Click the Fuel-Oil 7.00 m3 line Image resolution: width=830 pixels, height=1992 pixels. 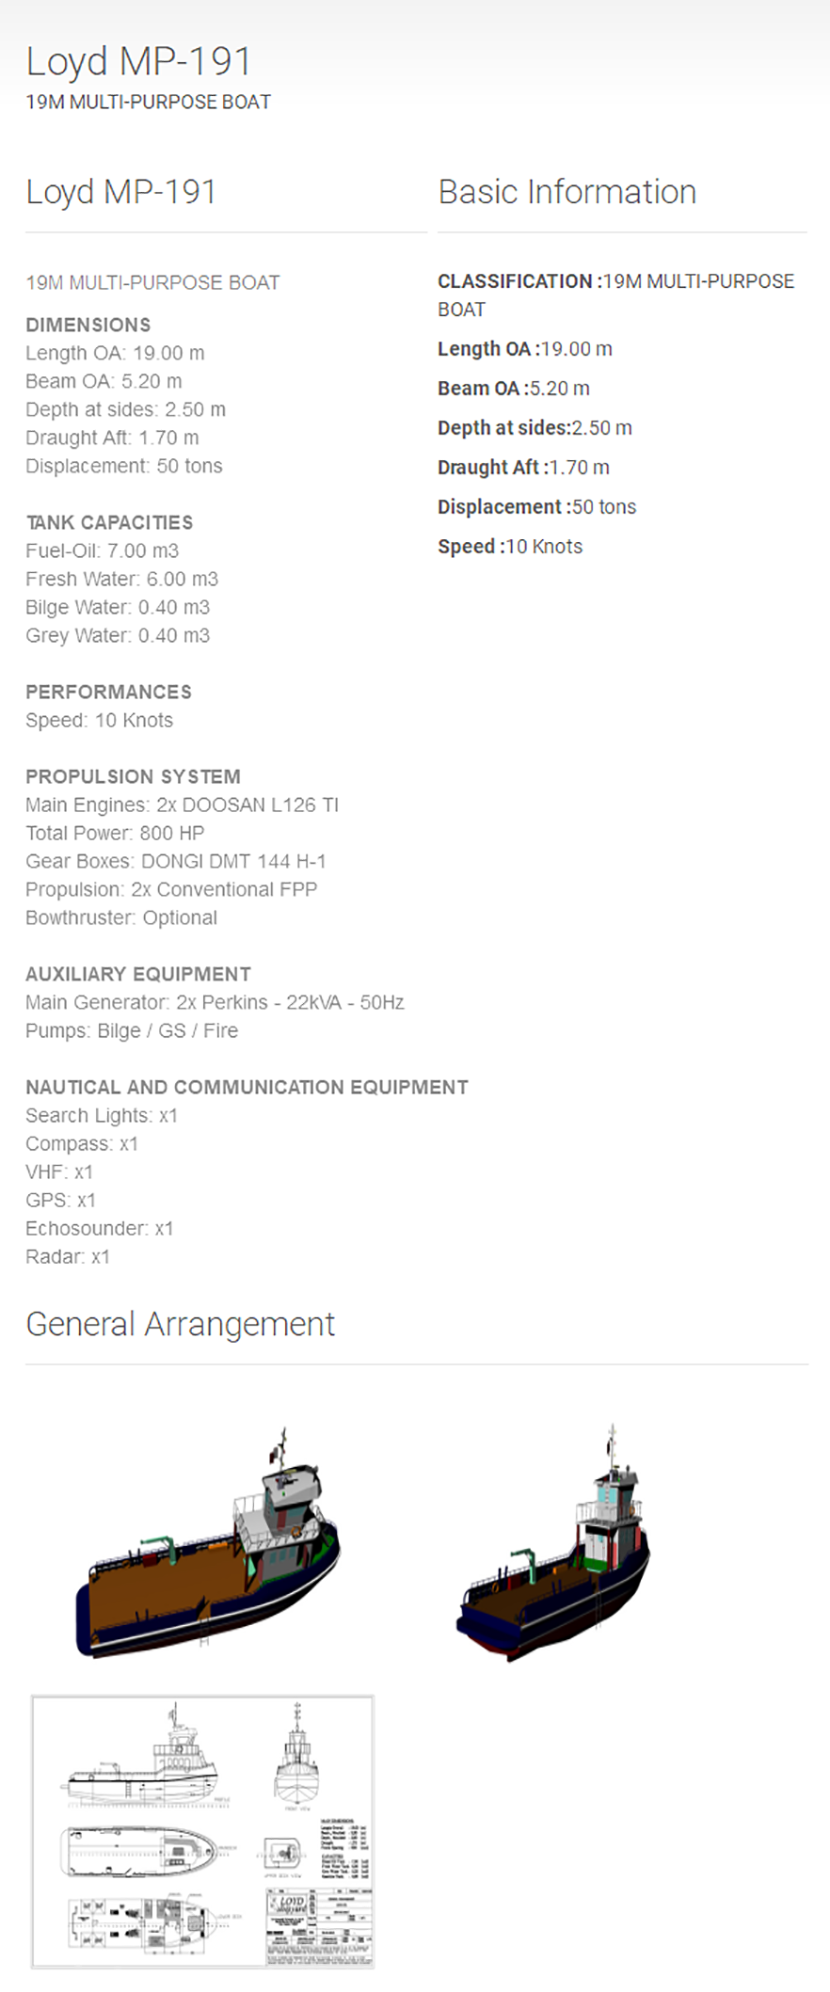pos(102,551)
